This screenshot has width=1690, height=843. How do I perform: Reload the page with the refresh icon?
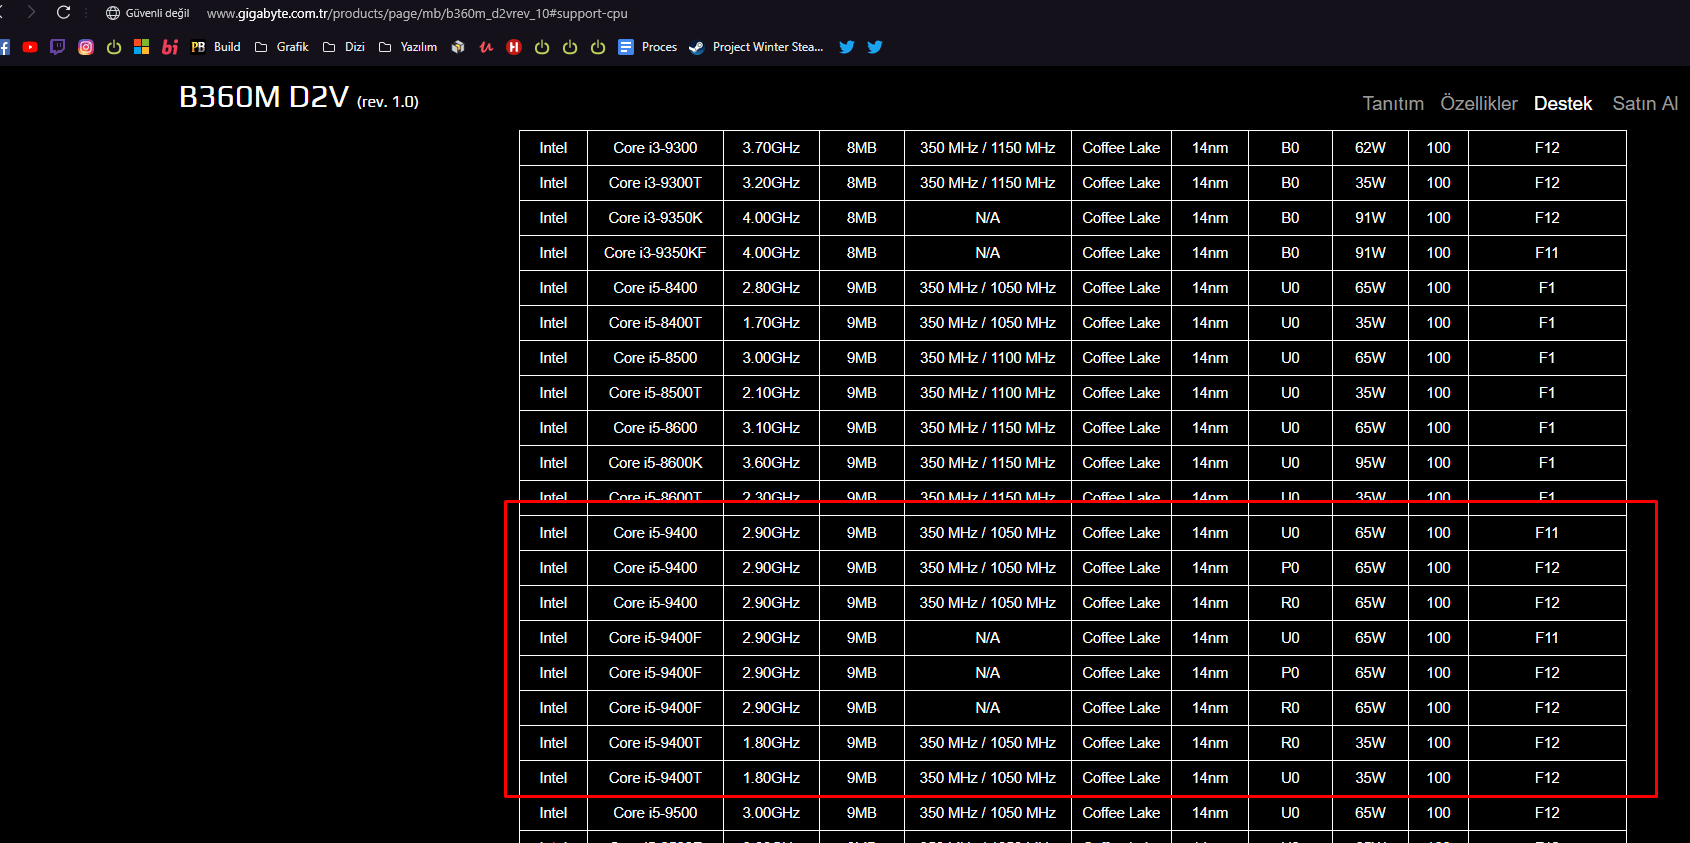63,13
